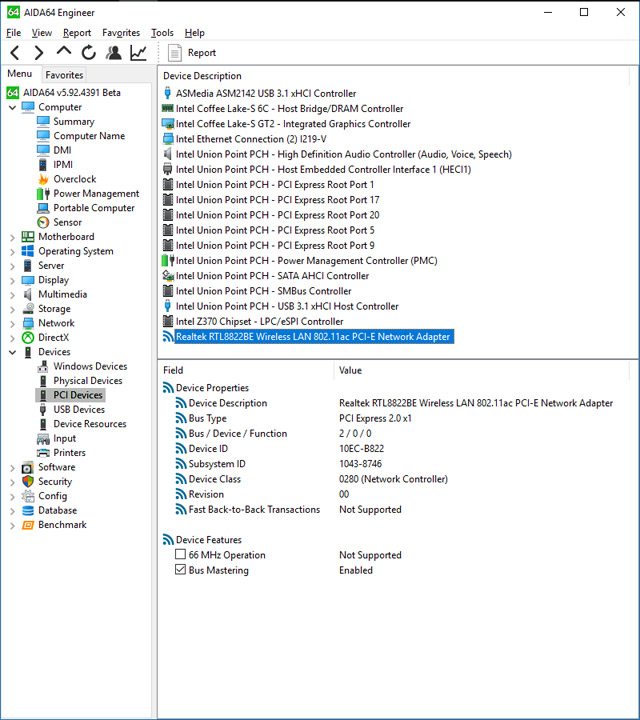The height and width of the screenshot is (720, 640).
Task: Select the Summary icon under Computer
Action: [43, 121]
